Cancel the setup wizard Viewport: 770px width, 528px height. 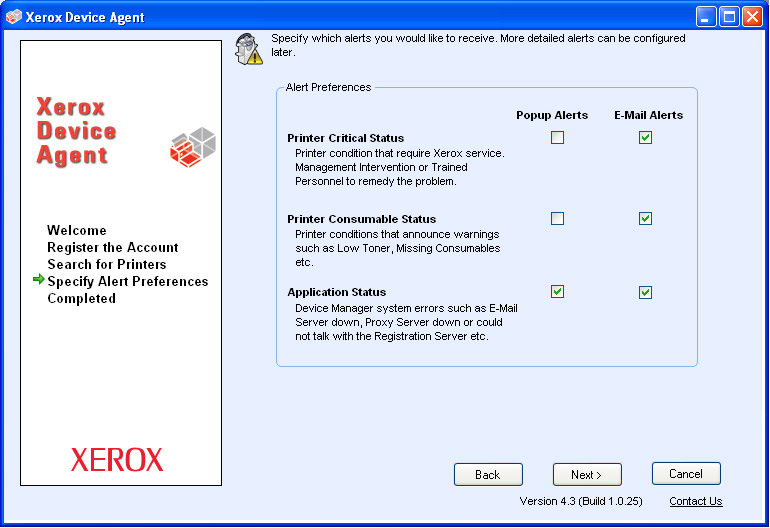(686, 473)
